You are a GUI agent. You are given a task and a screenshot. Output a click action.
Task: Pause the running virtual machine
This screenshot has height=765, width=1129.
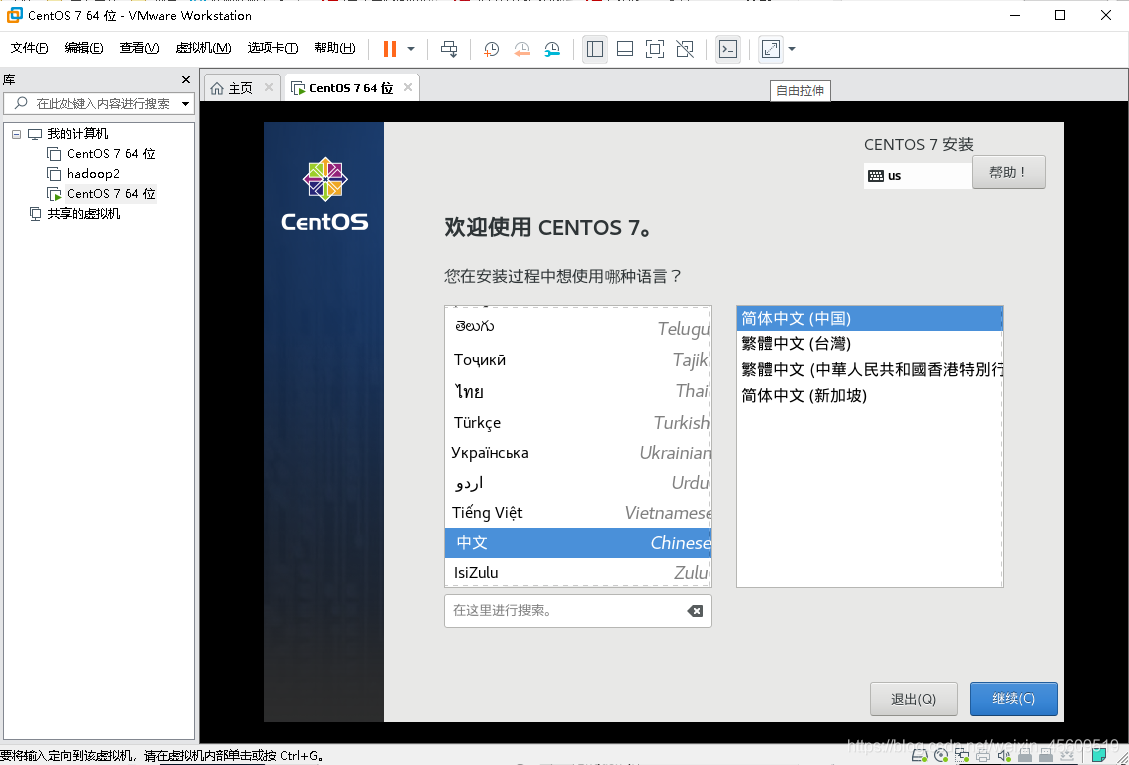[x=390, y=49]
